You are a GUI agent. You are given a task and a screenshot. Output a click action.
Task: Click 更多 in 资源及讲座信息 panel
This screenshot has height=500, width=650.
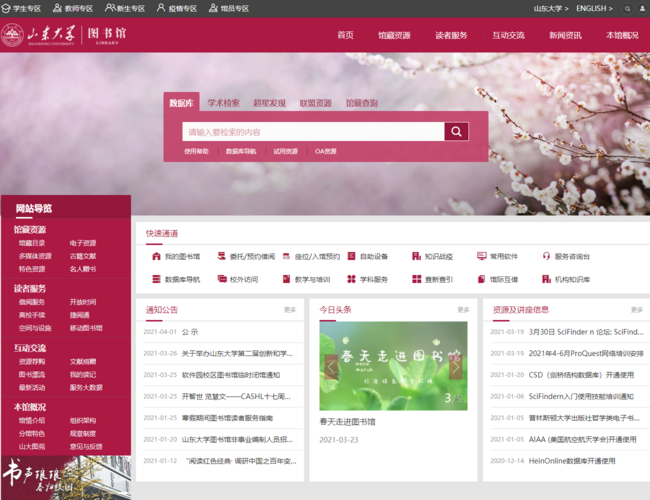[637, 310]
